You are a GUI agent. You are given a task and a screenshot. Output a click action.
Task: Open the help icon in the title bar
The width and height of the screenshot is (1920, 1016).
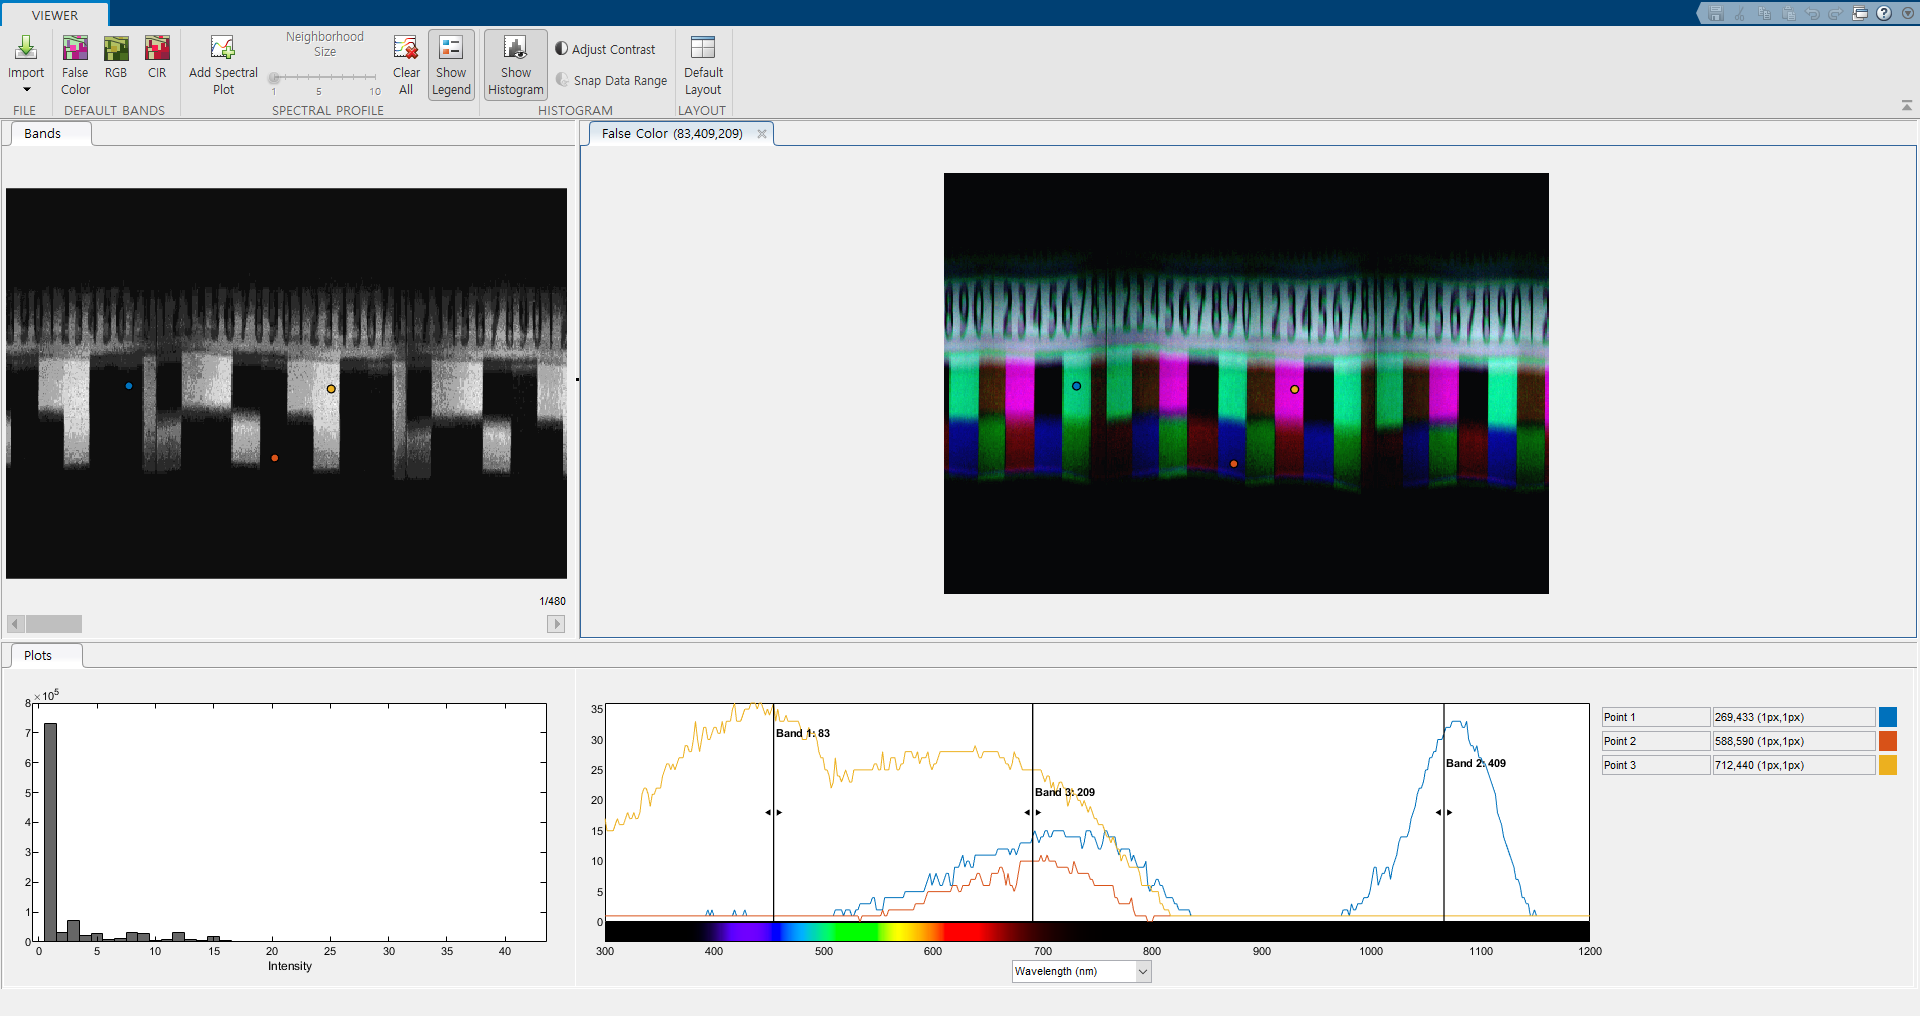[1884, 13]
